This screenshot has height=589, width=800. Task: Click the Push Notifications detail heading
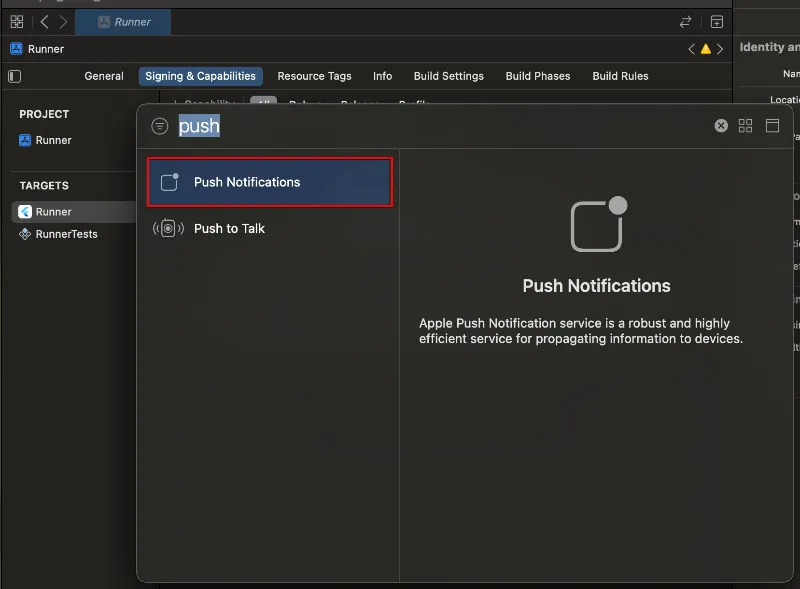click(x=596, y=286)
